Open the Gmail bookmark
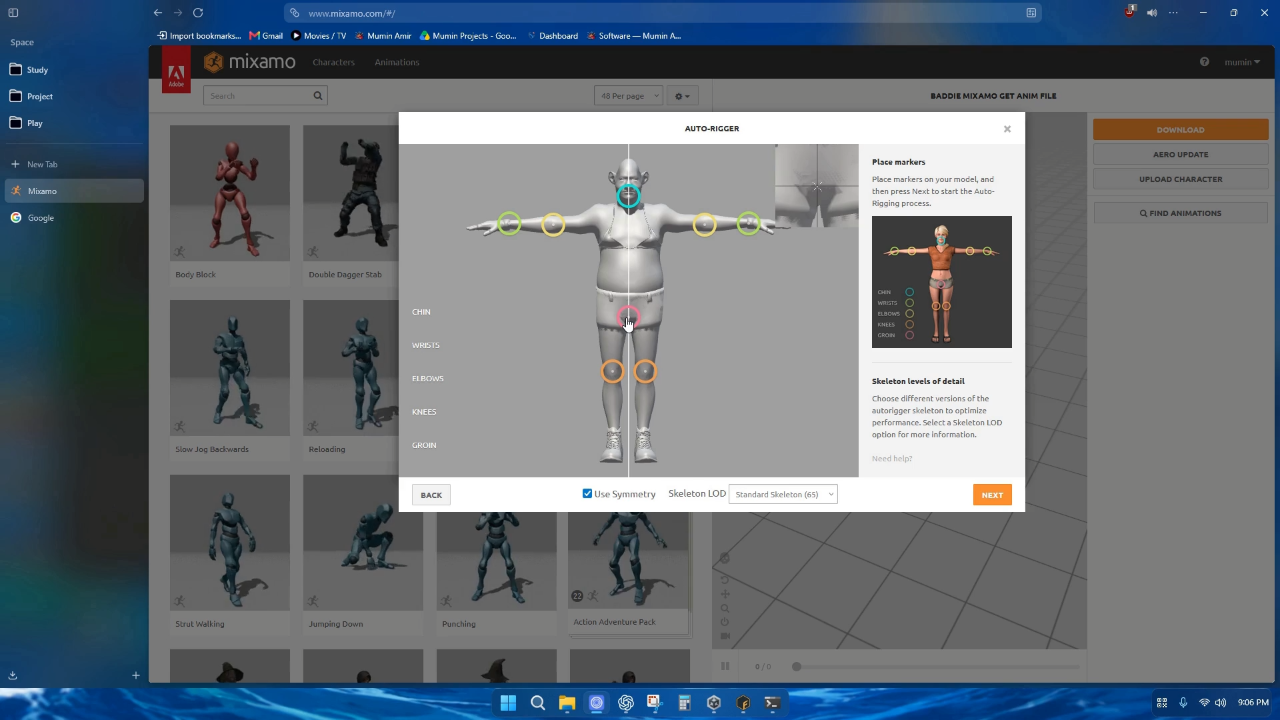 266,36
